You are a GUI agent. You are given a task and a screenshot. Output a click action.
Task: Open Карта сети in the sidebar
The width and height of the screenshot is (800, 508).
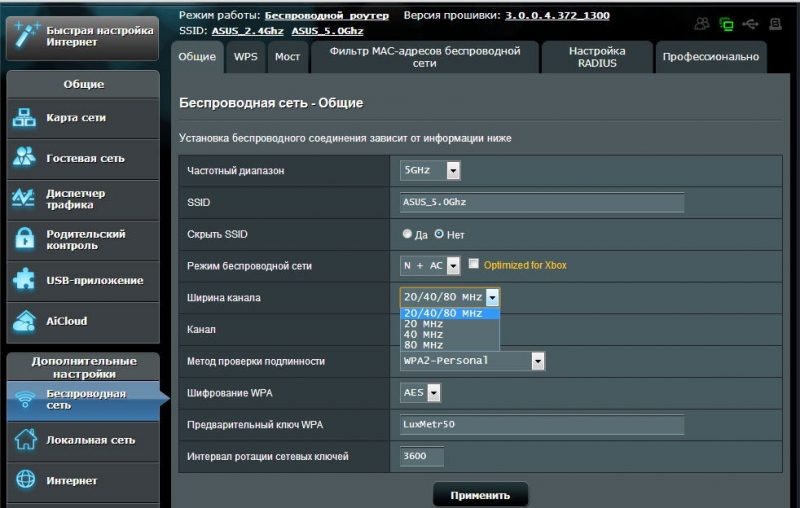coord(83,118)
